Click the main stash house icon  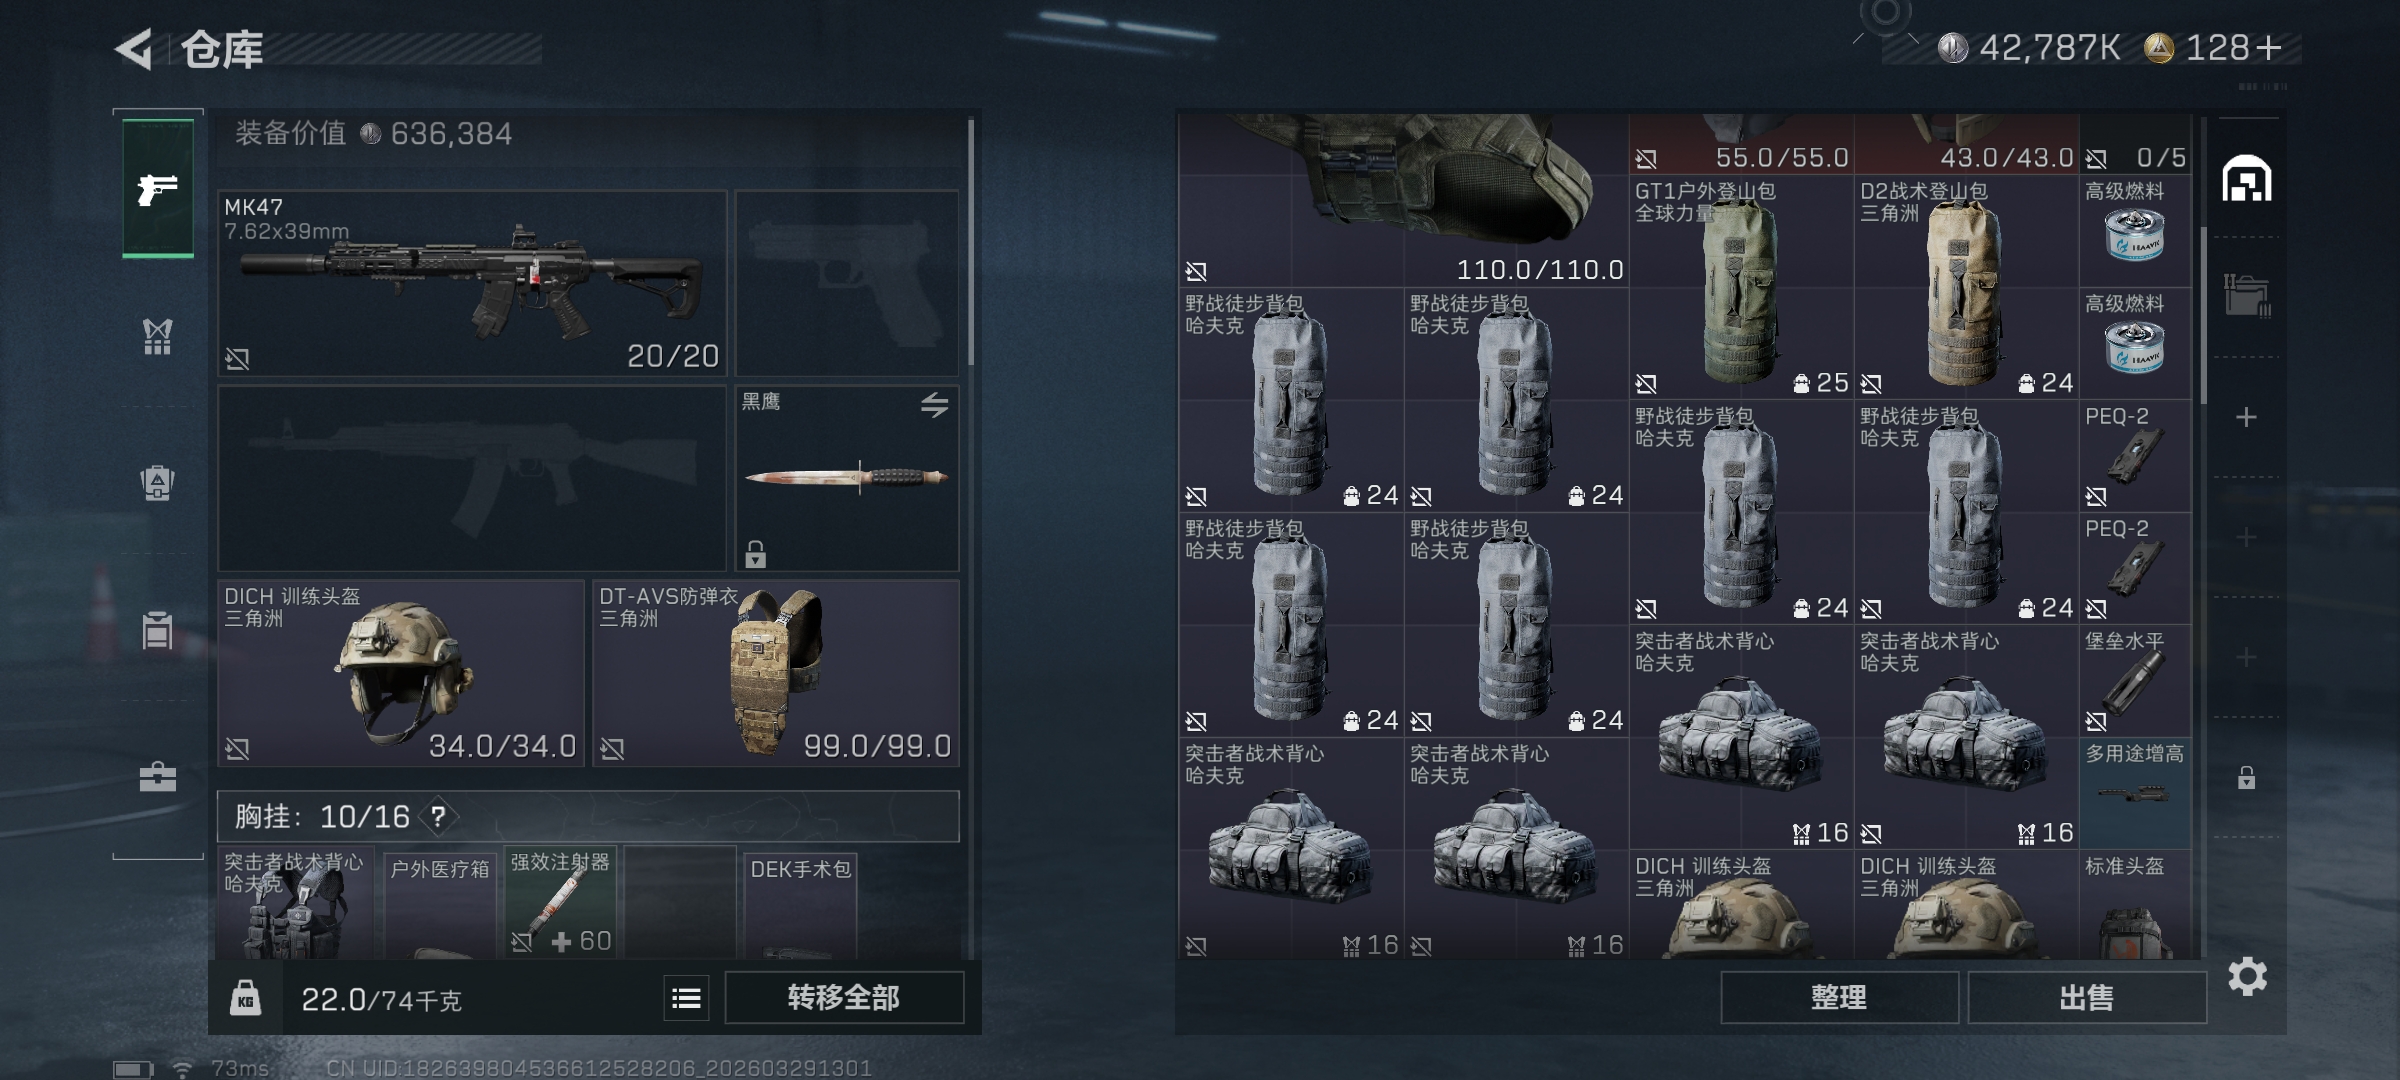click(x=2247, y=178)
